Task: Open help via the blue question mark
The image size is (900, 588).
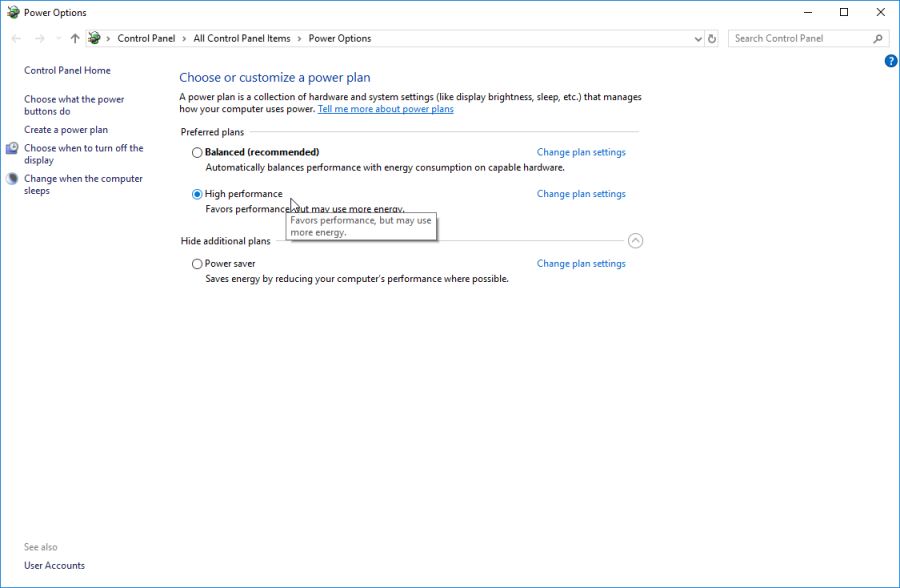Action: (x=891, y=61)
